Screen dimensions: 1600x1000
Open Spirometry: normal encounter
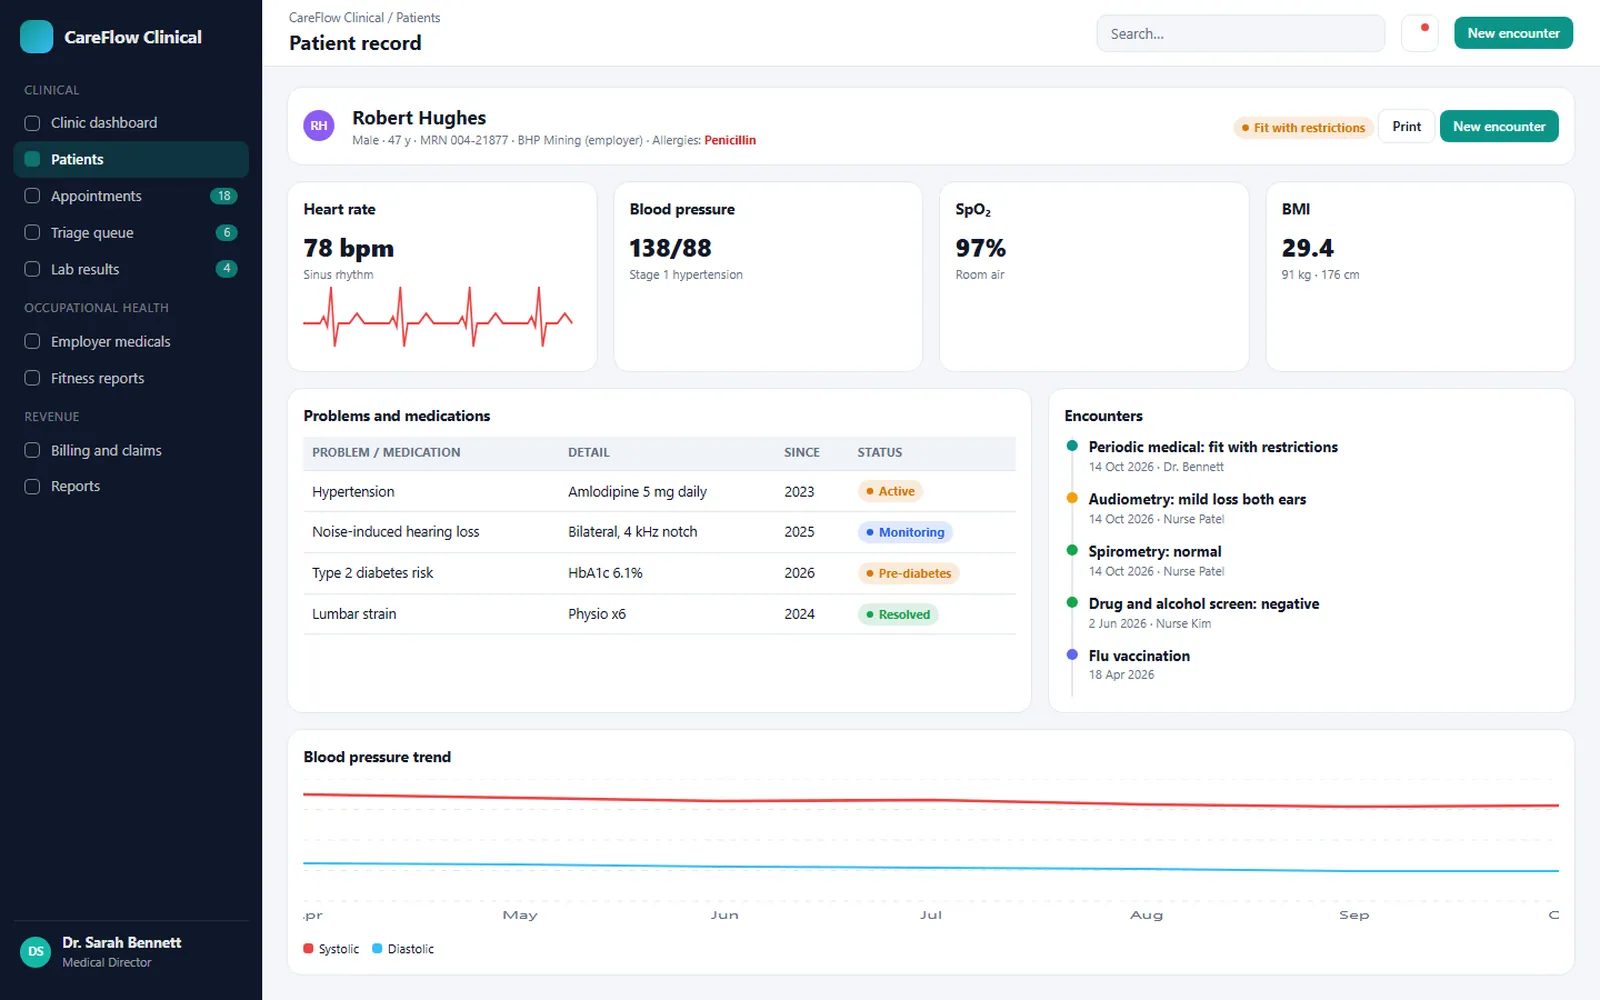pos(1155,551)
